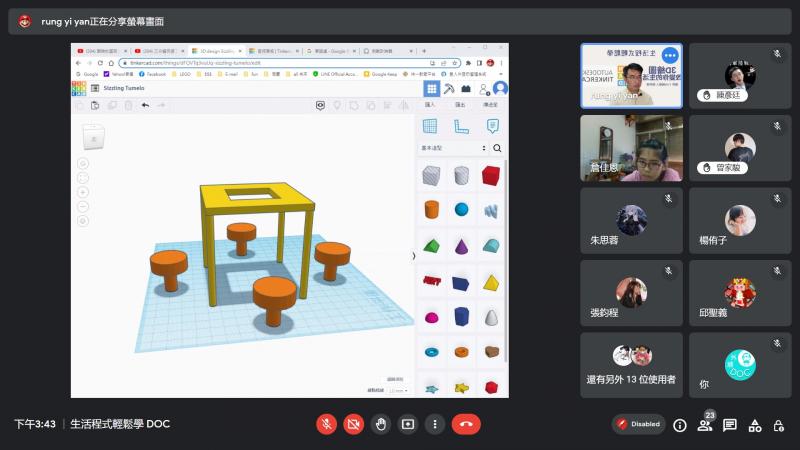
Task: Pick the magenta Half Sphere shape
Action: coord(432,318)
